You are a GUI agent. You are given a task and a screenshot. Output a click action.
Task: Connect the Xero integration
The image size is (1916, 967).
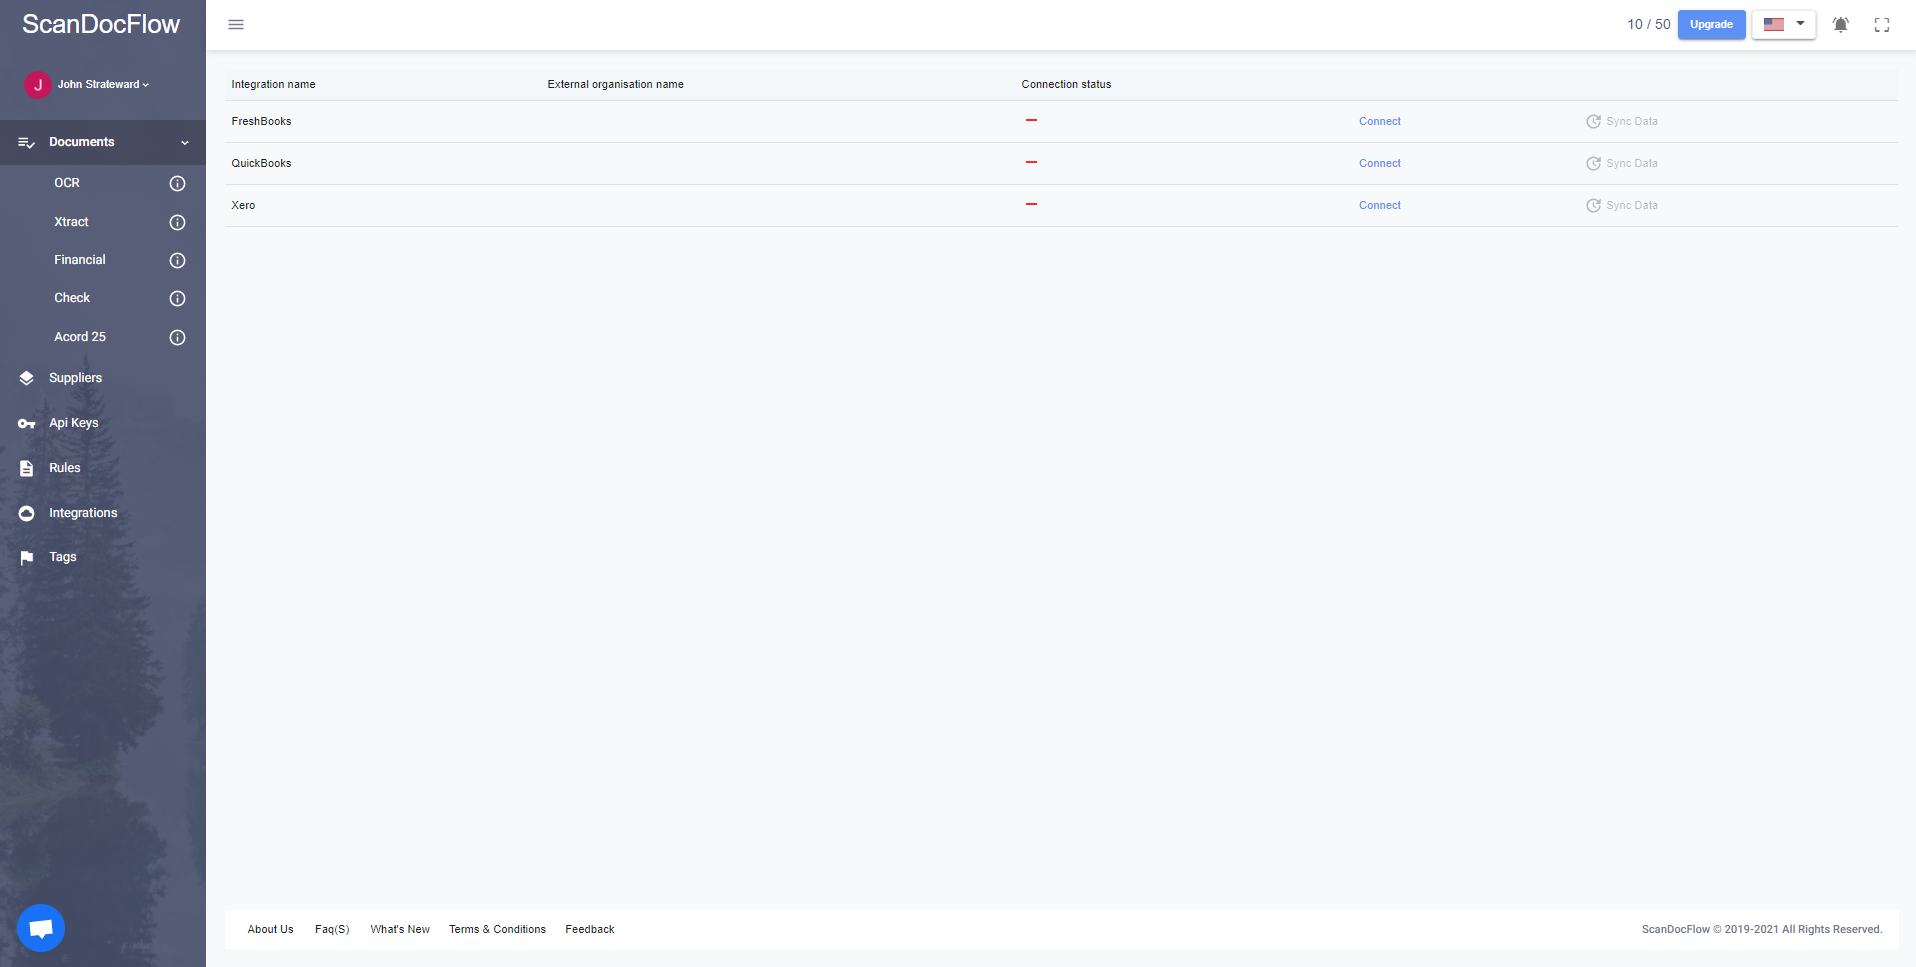coord(1380,206)
